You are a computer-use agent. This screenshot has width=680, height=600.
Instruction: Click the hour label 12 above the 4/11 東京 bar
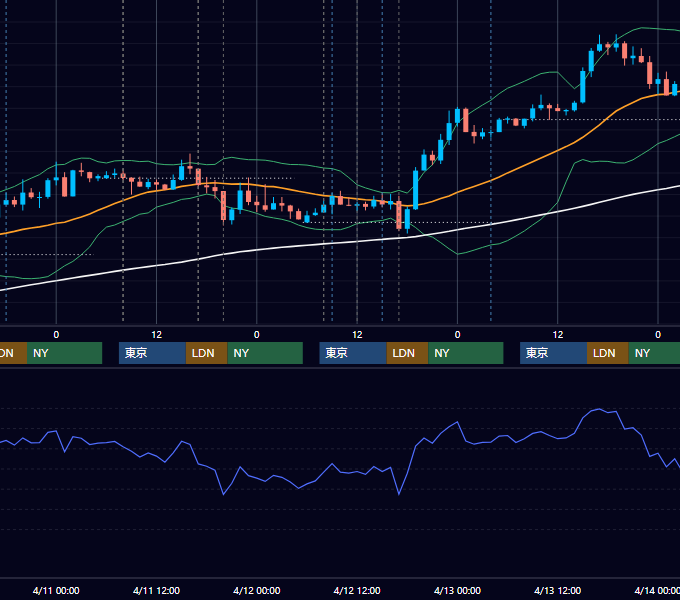click(x=157, y=335)
